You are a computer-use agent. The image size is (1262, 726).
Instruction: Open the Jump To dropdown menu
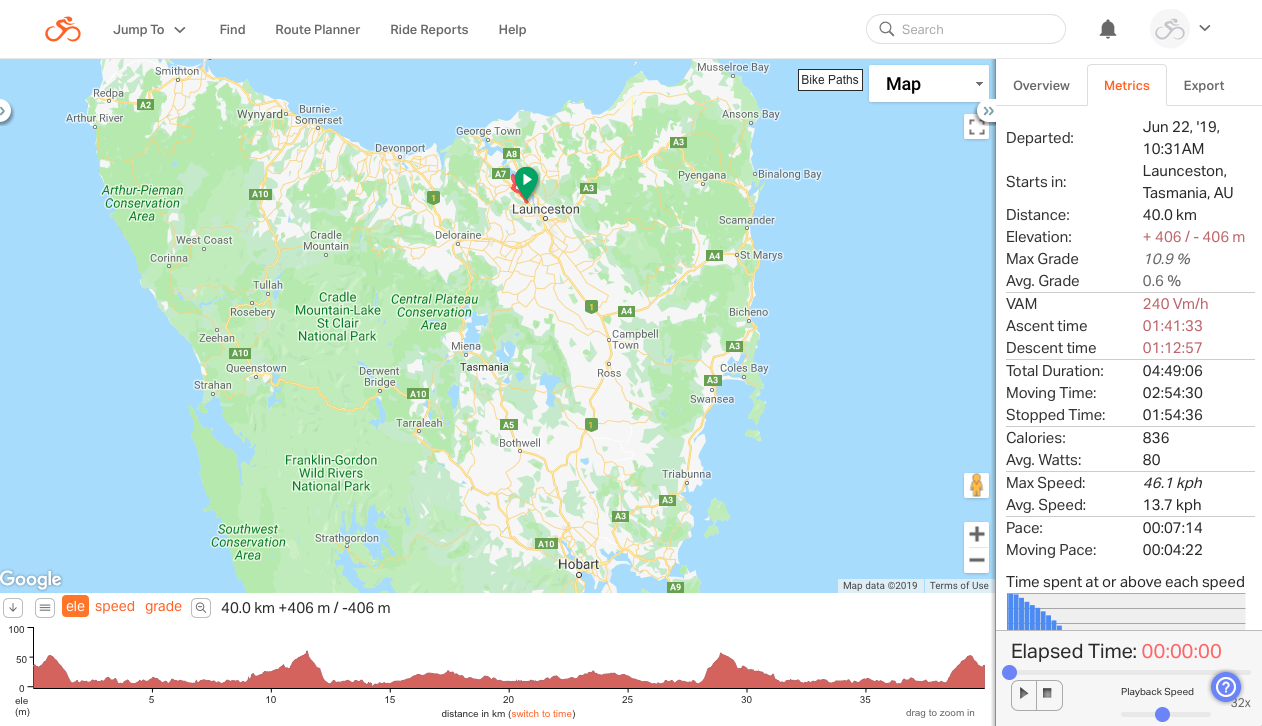click(x=149, y=30)
